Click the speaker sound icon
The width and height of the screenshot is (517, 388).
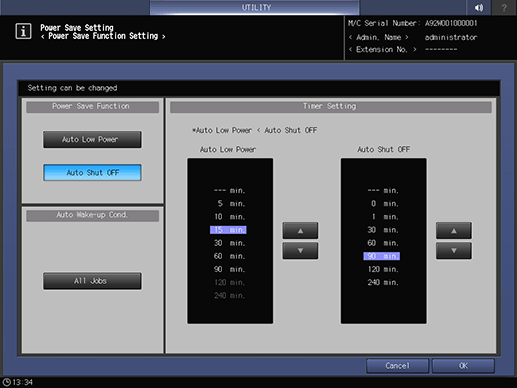[479, 7]
